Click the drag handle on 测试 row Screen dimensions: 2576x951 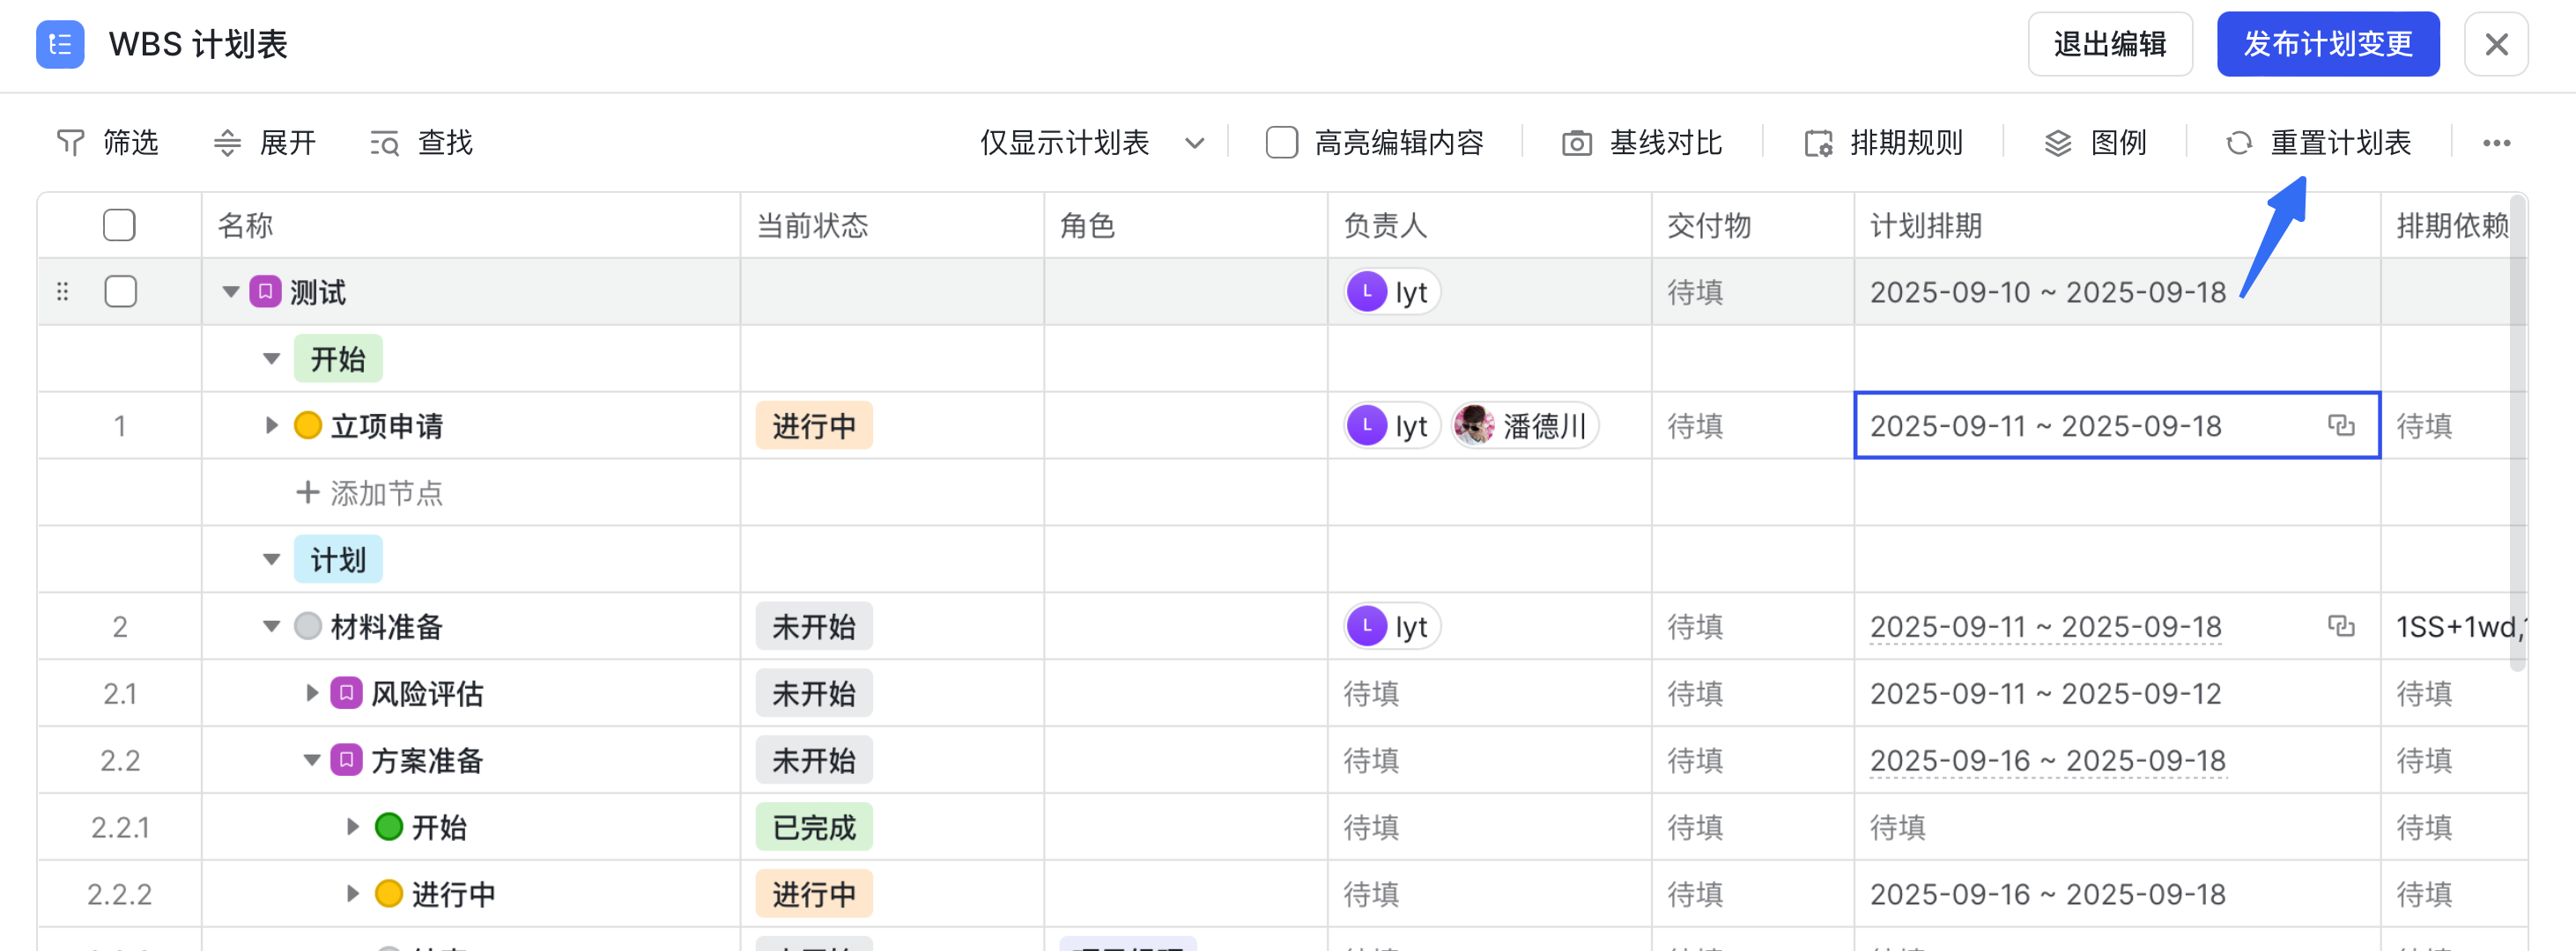coord(63,292)
